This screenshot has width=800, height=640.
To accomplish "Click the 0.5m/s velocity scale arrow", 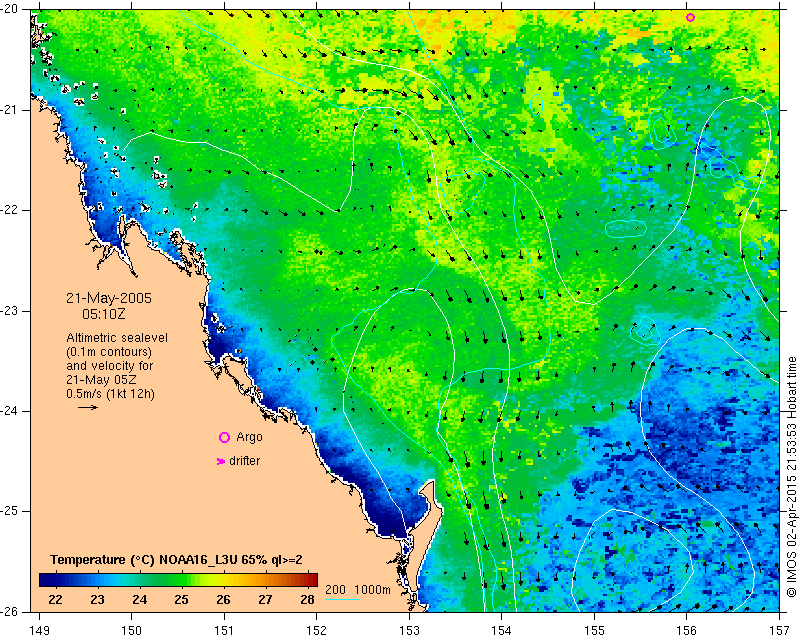I will (88, 407).
